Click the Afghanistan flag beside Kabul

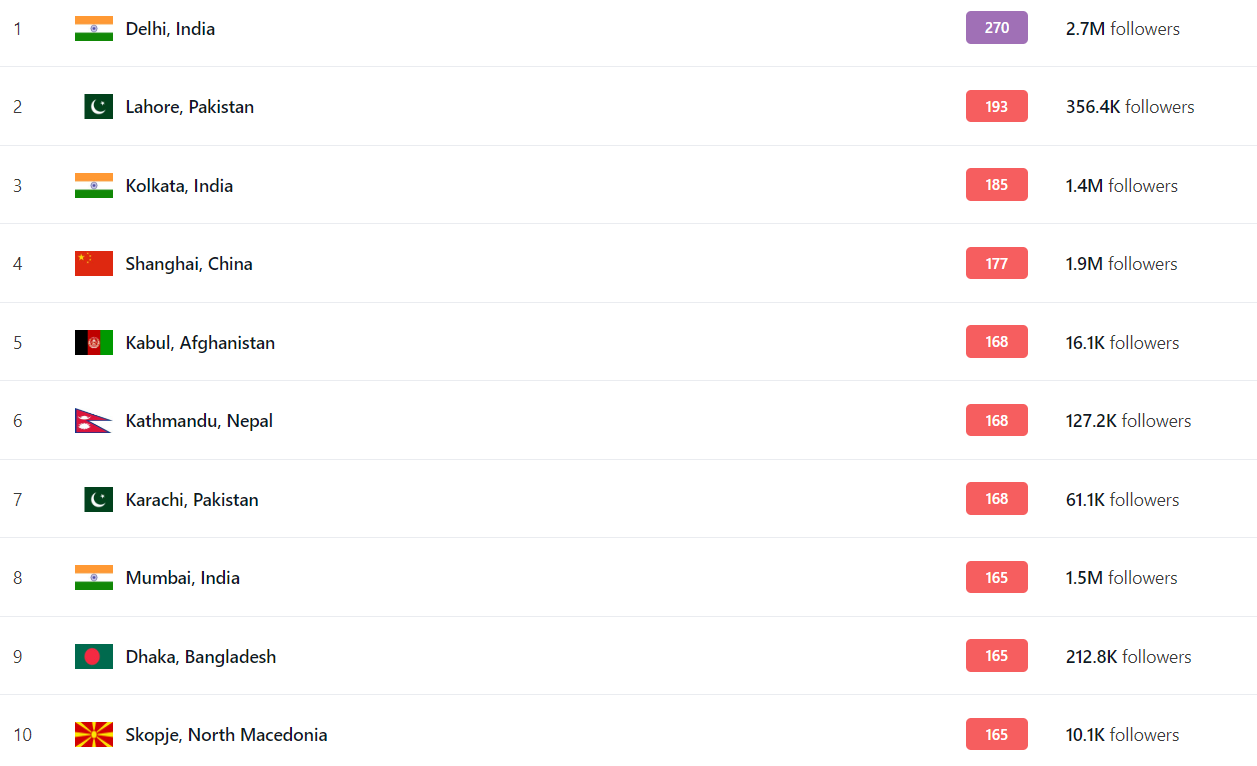94,342
